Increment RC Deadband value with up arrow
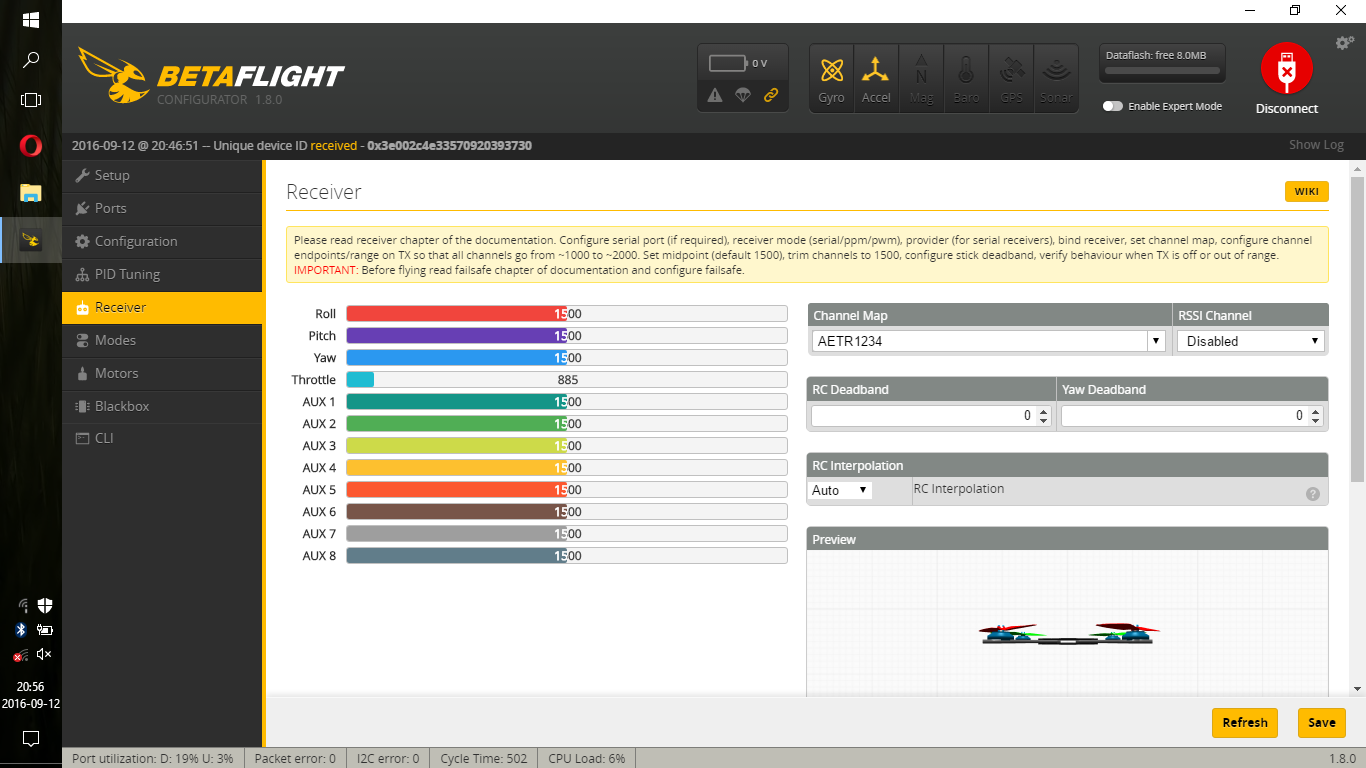Screen dimensions: 1366x768 coord(1043,410)
